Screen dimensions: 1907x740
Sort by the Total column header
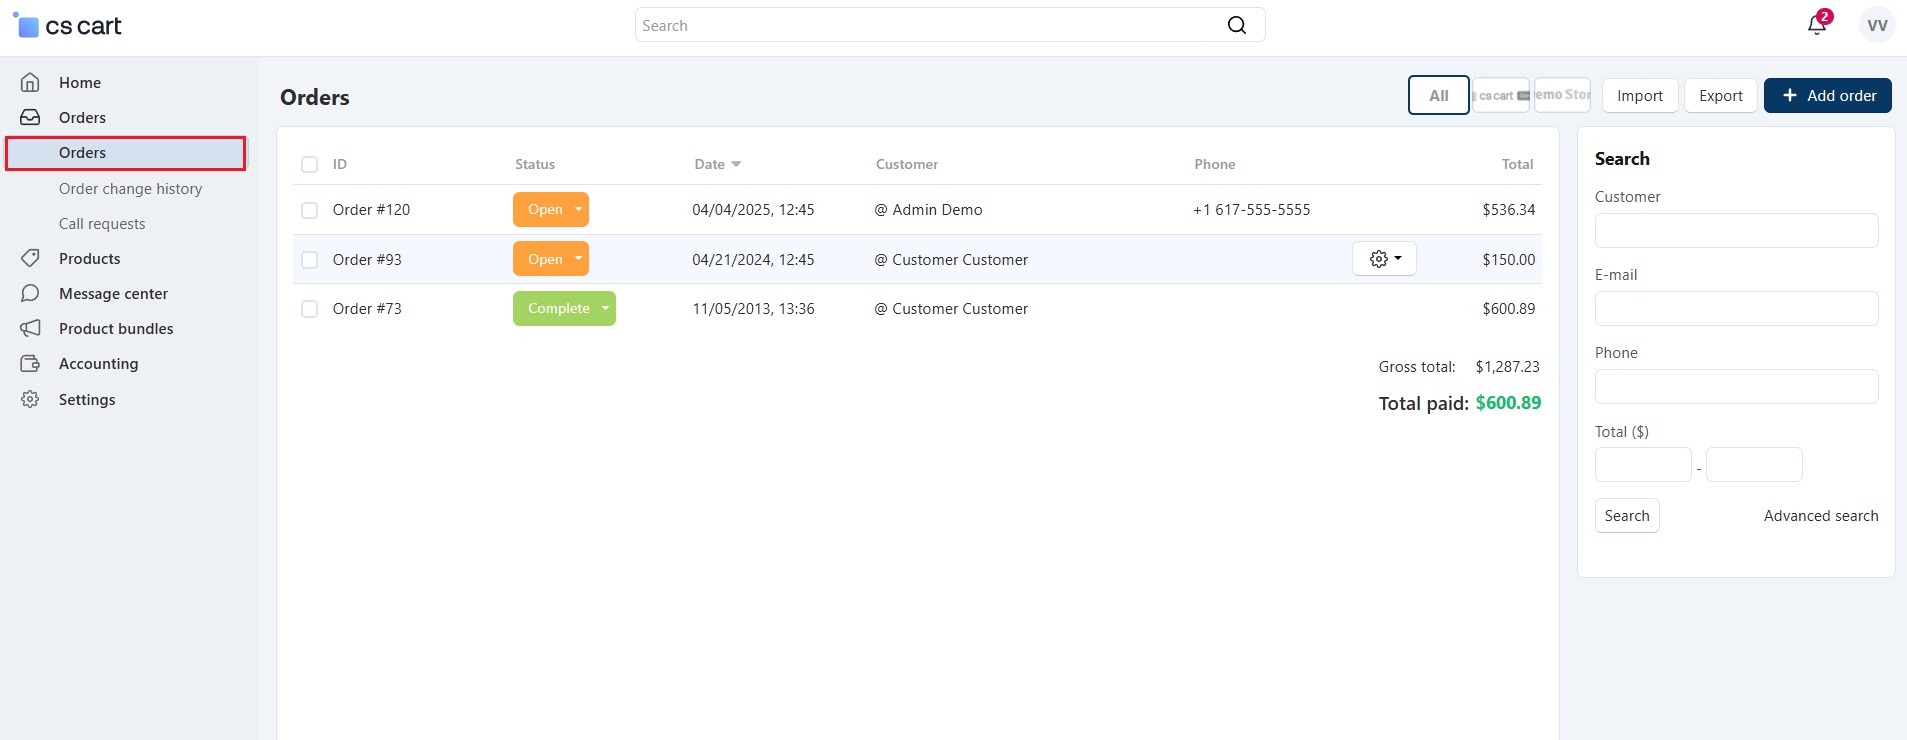pos(1517,164)
